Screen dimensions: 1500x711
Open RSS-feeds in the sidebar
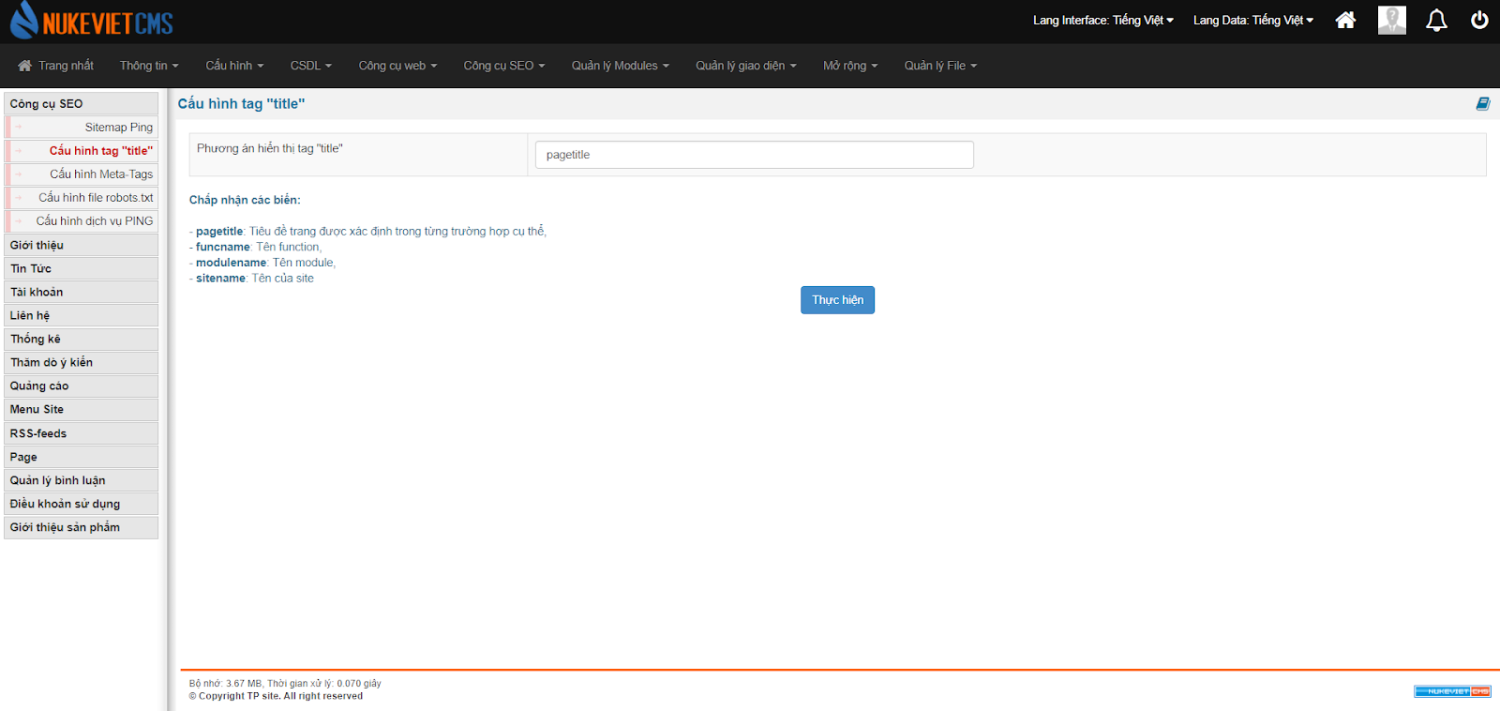coord(81,433)
